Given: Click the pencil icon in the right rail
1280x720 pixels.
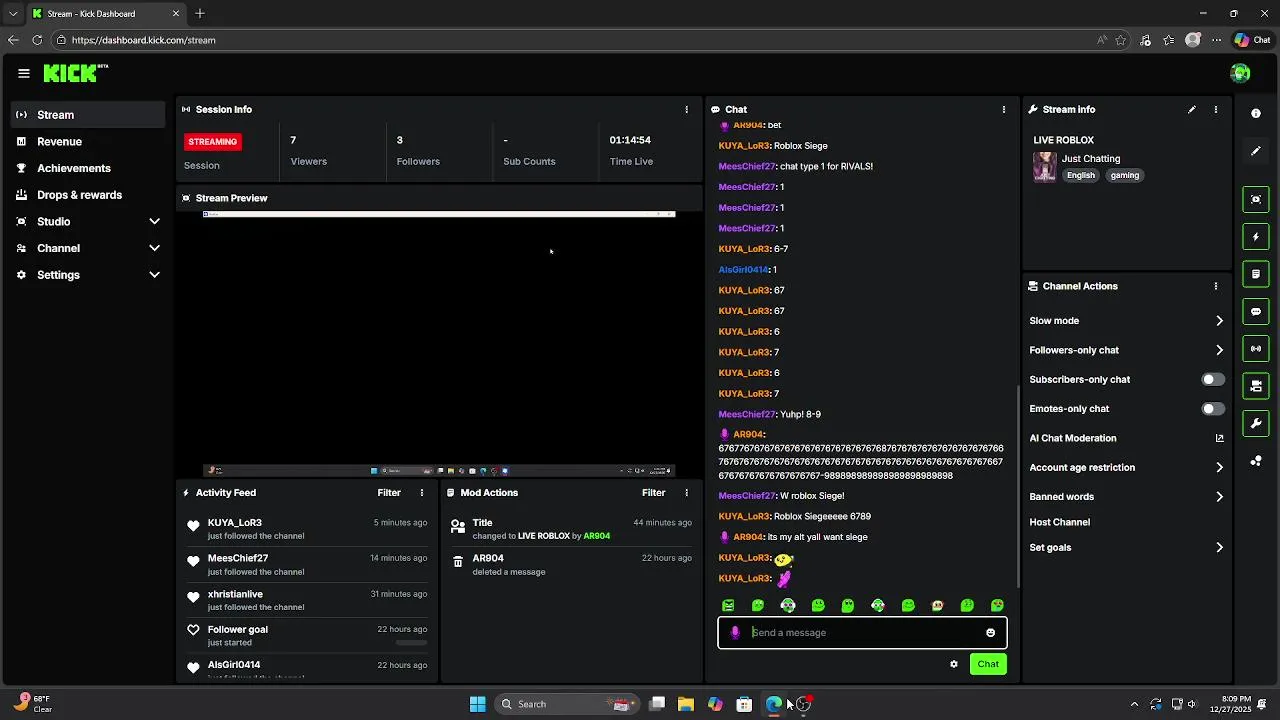Looking at the screenshot, I should click(x=1256, y=151).
